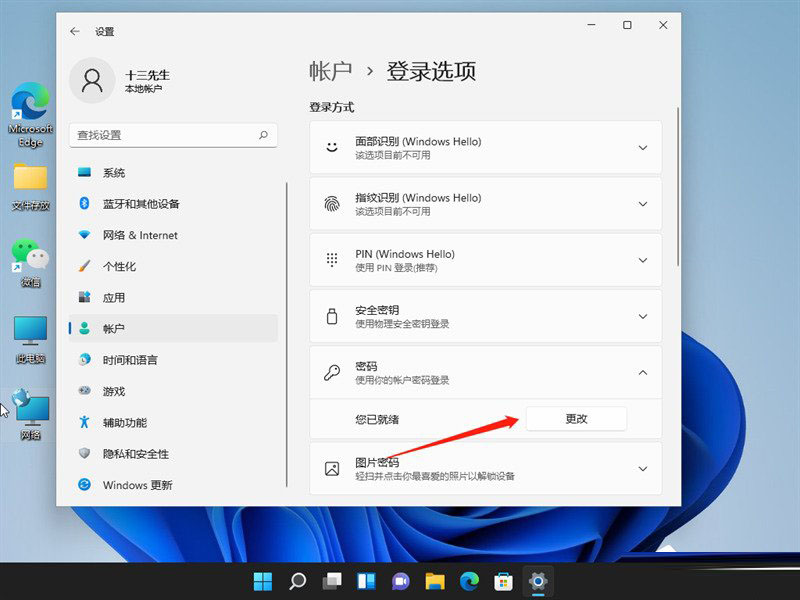
Task: Open File Explorer from the taskbar
Action: (x=434, y=580)
